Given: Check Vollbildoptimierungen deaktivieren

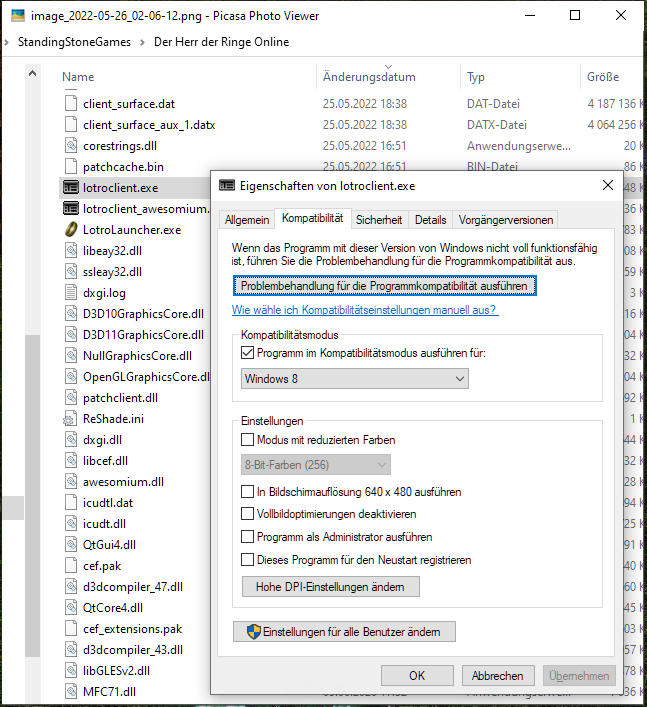Looking at the screenshot, I should (x=247, y=514).
